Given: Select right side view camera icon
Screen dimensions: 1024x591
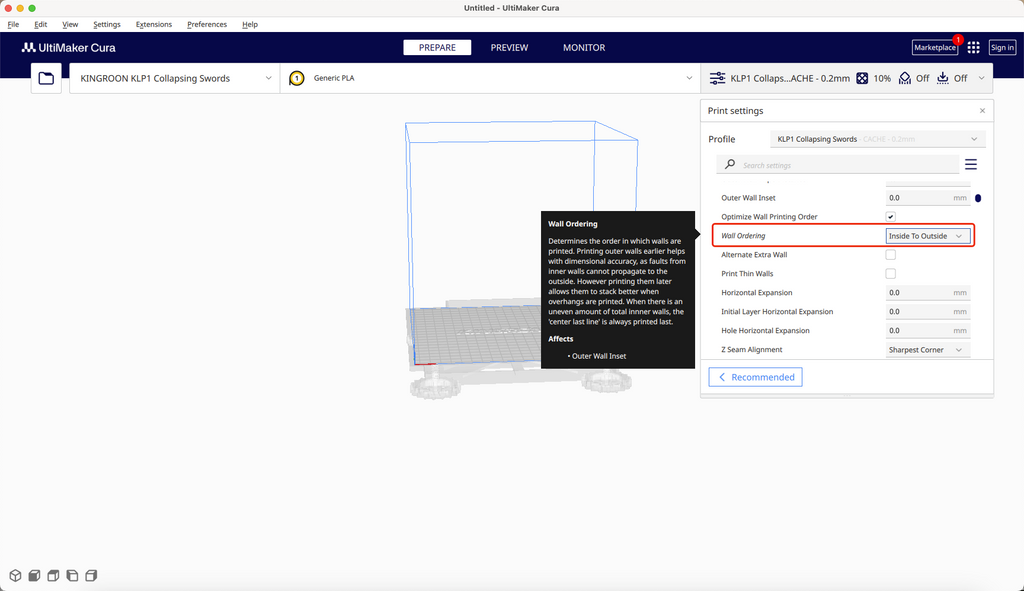Looking at the screenshot, I should click(91, 576).
